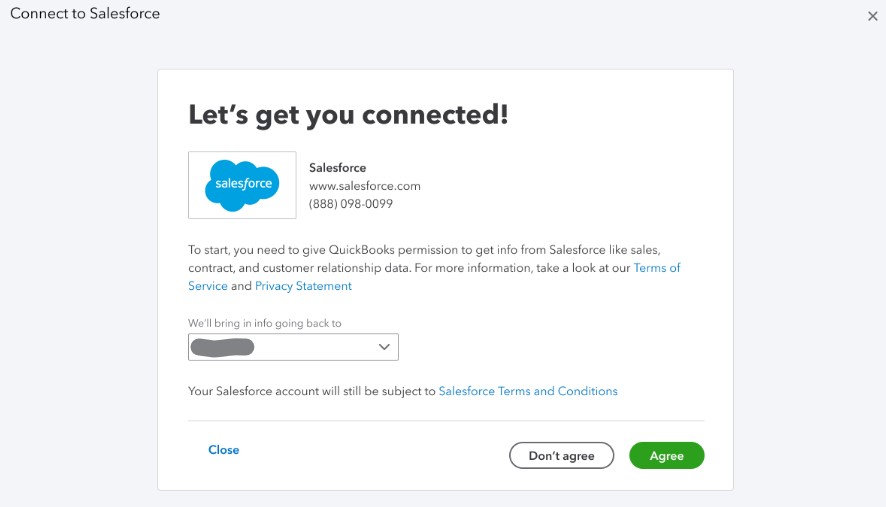
Task: Click the 'We'll bring in info going back to' label
Action: pyautogui.click(x=264, y=323)
